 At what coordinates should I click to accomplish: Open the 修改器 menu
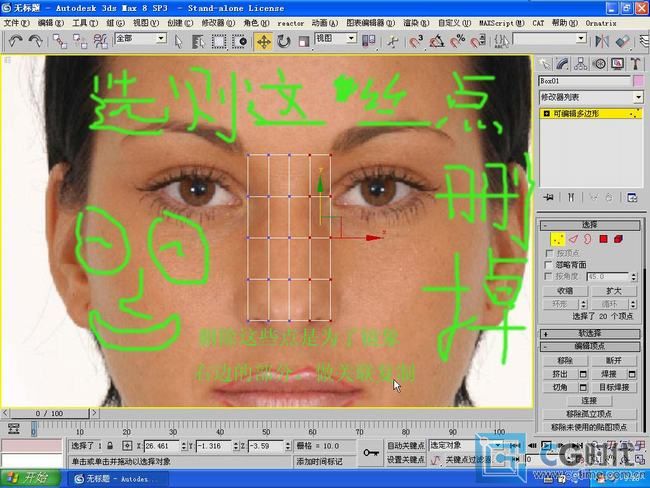click(218, 23)
